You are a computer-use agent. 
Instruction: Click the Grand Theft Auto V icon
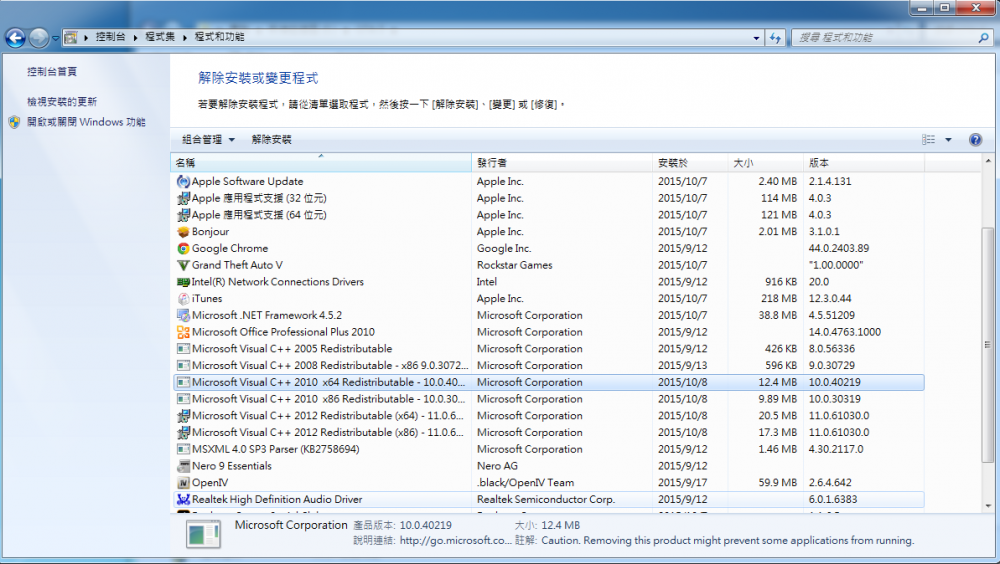click(x=183, y=265)
